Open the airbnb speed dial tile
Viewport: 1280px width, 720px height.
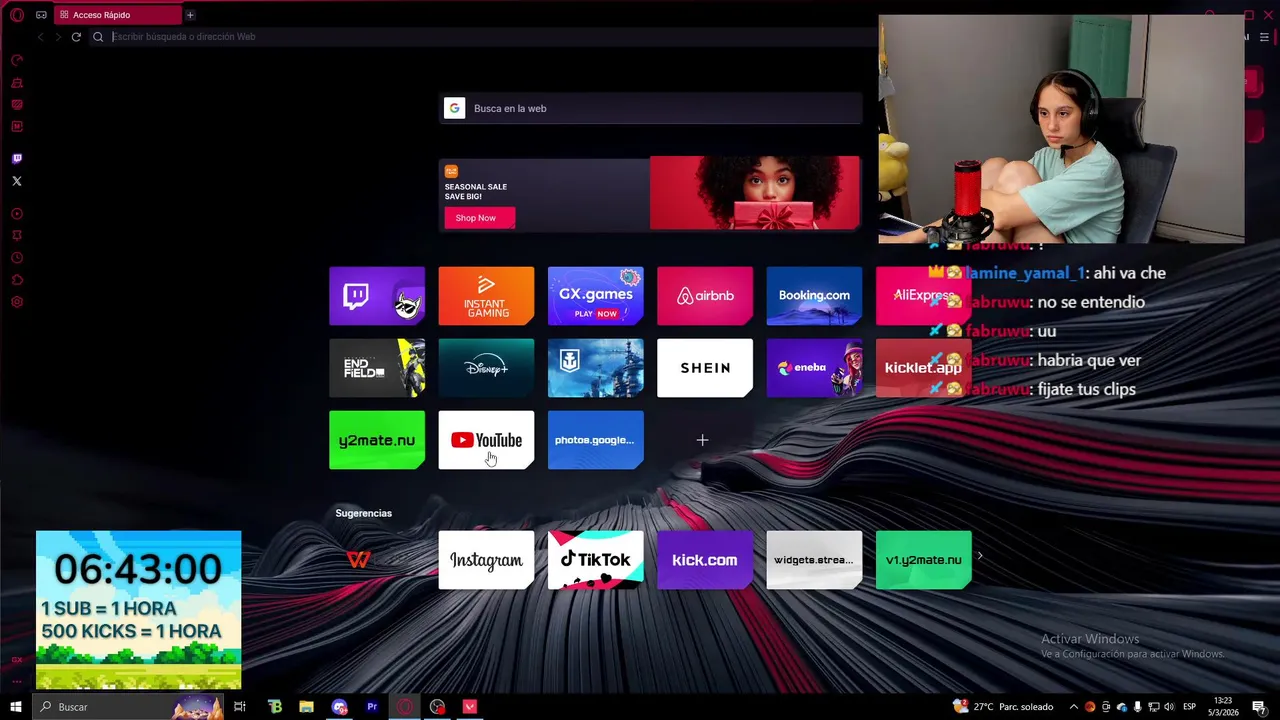(705, 296)
